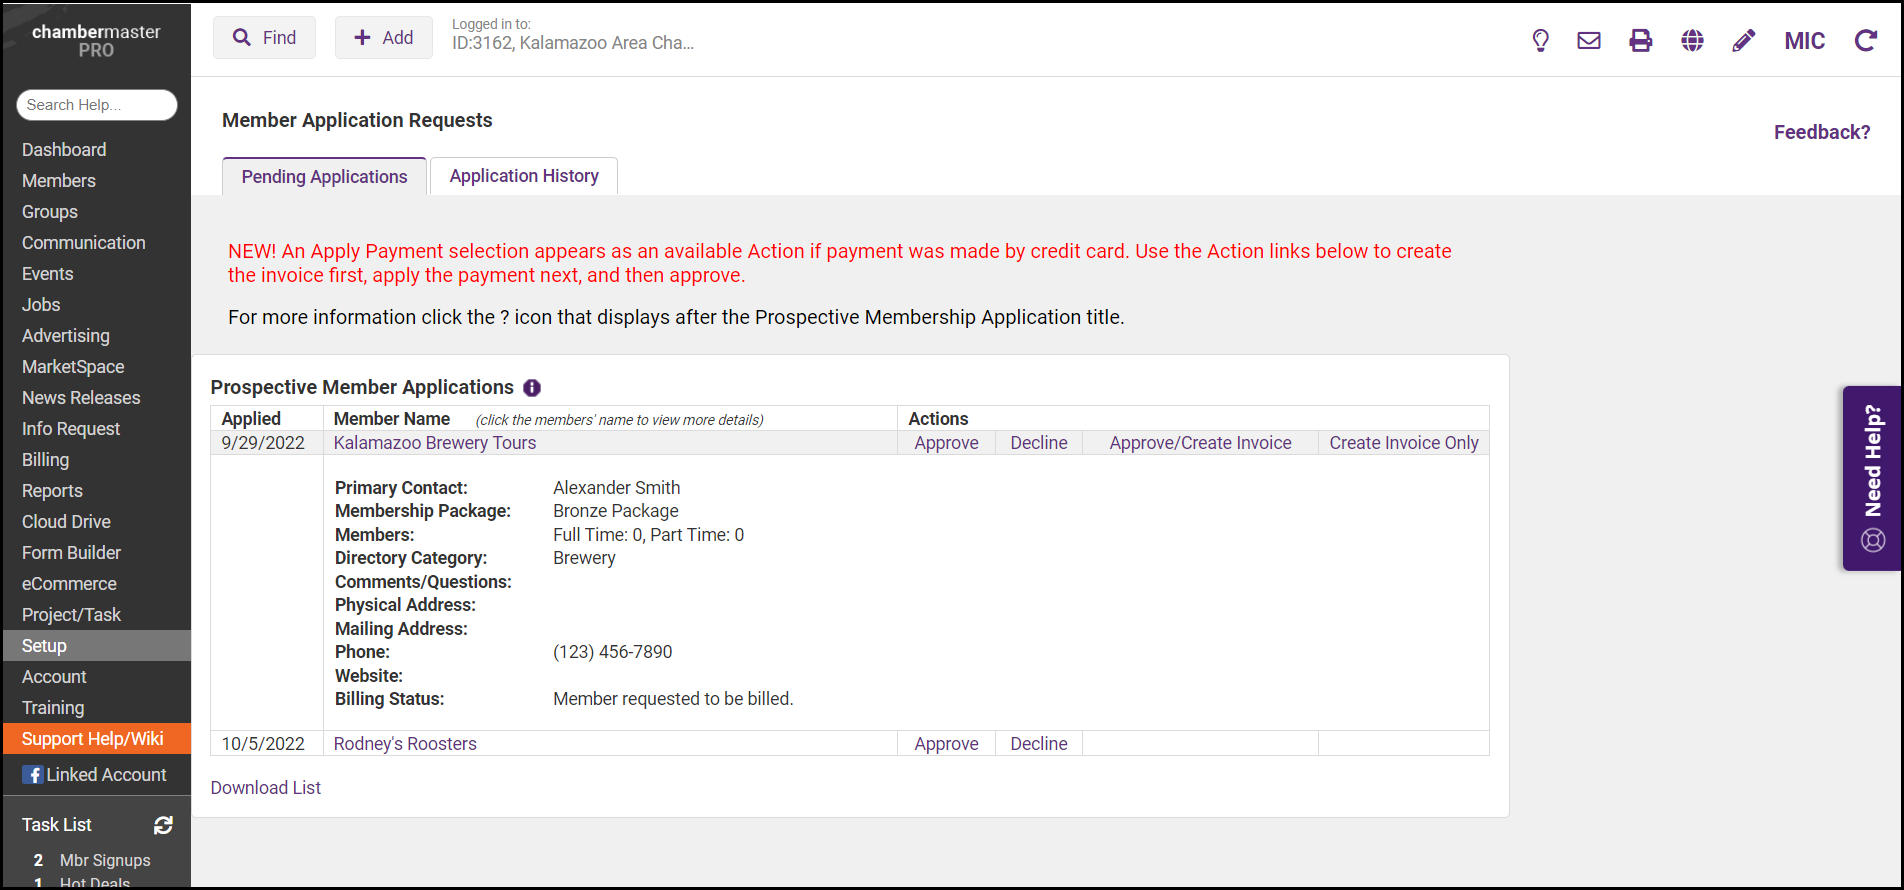Approve Kalamazoo Brewery Tours application
This screenshot has height=890, width=1904.
pos(946,443)
